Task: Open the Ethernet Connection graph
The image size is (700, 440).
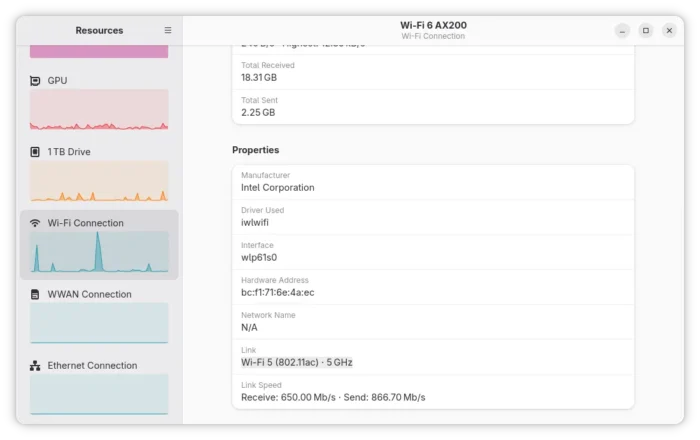Action: point(99,394)
